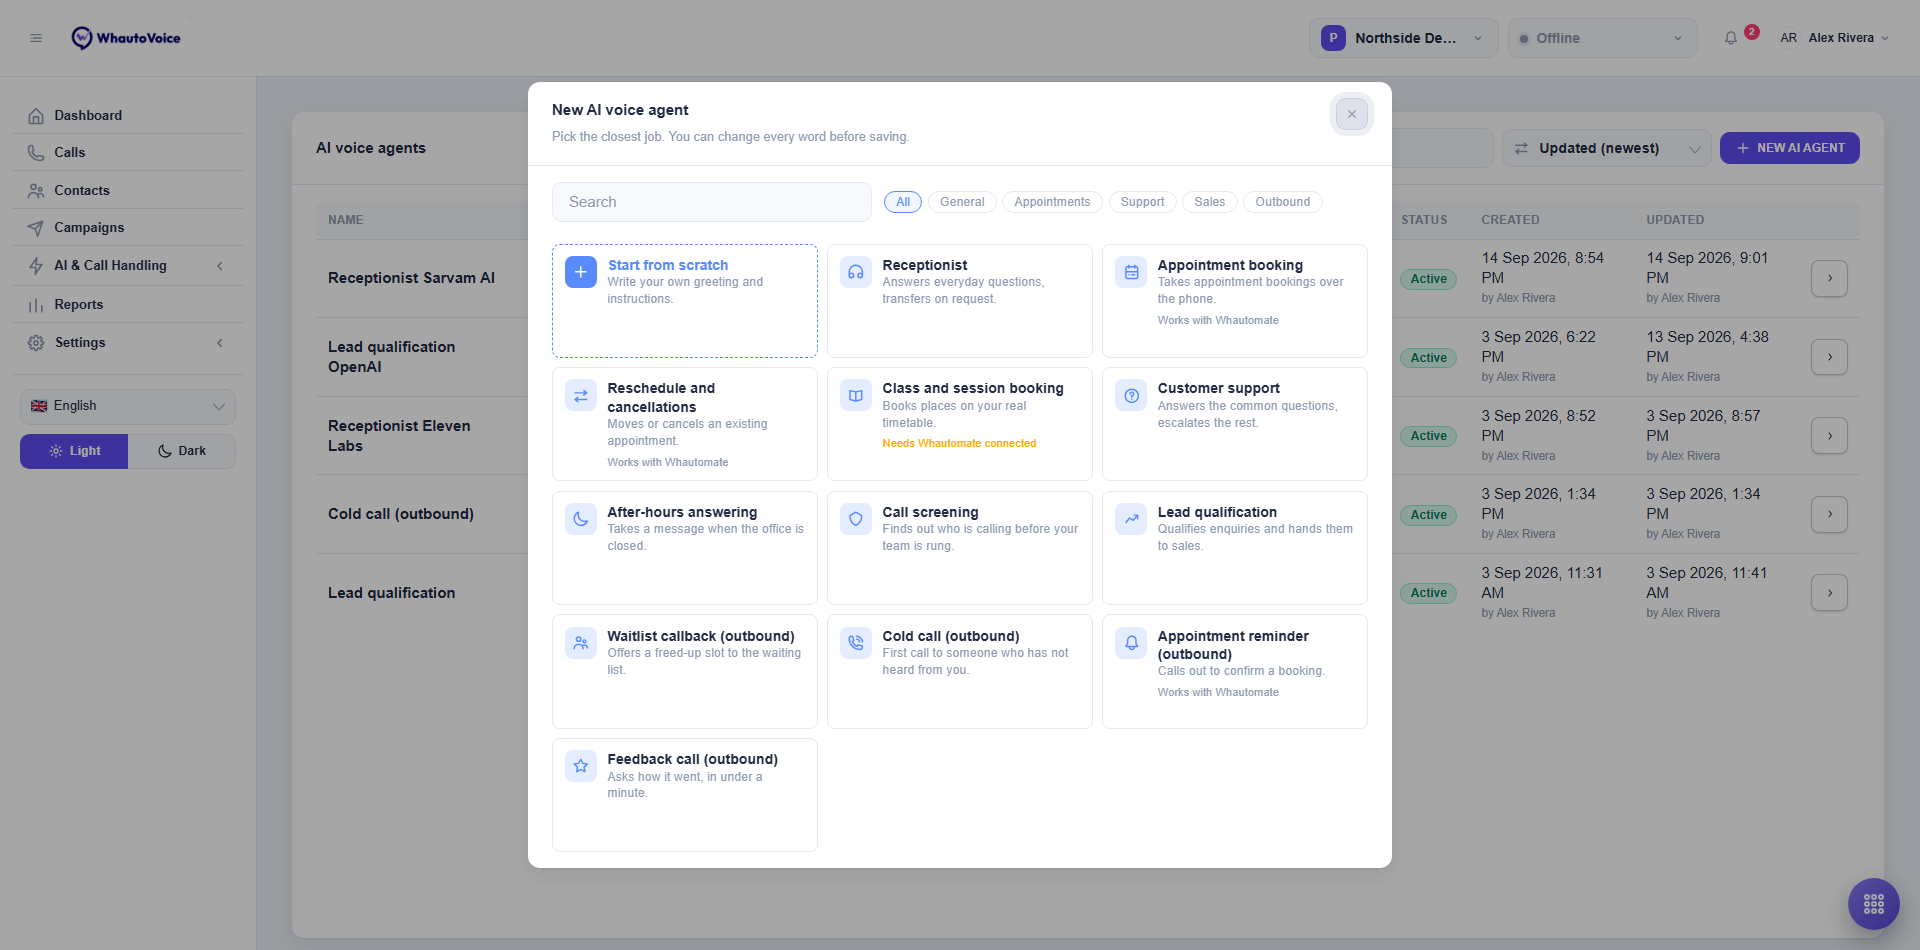Image resolution: width=1920 pixels, height=950 pixels.
Task: Switch theme to Light
Action: coord(74,451)
